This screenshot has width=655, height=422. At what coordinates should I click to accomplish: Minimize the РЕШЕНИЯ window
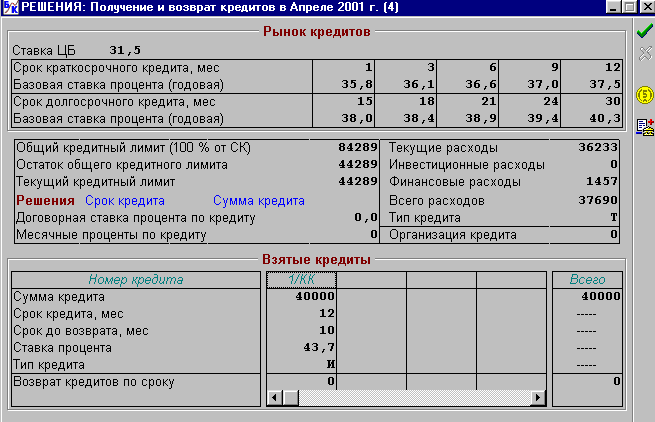pos(613,7)
